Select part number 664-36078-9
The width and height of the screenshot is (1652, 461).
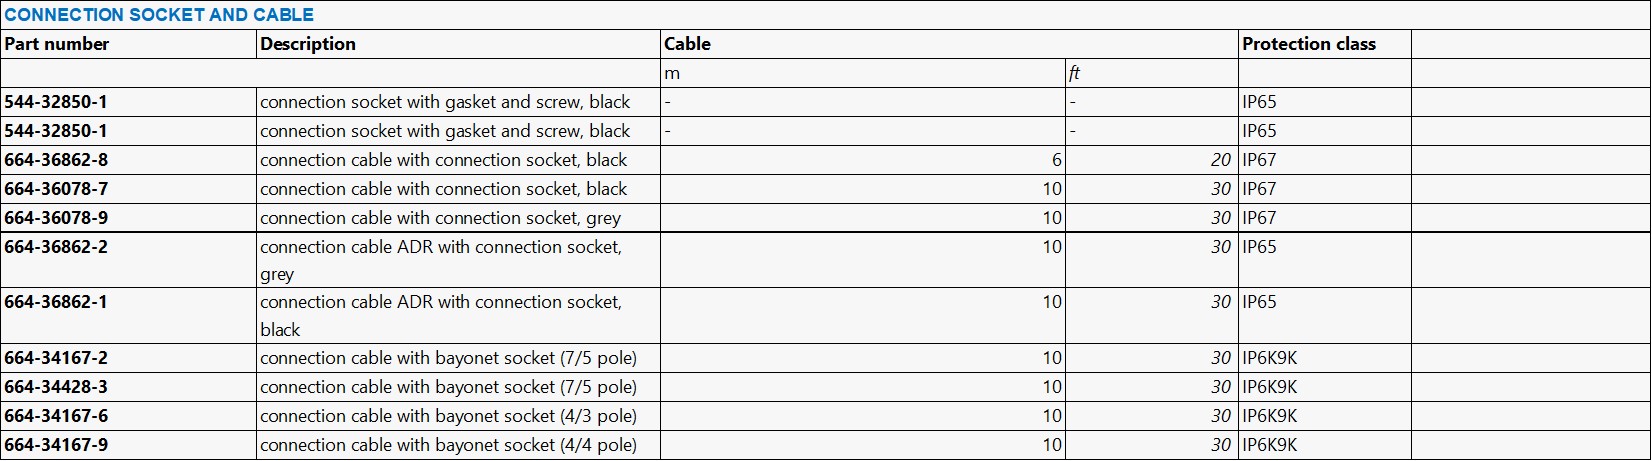click(56, 218)
